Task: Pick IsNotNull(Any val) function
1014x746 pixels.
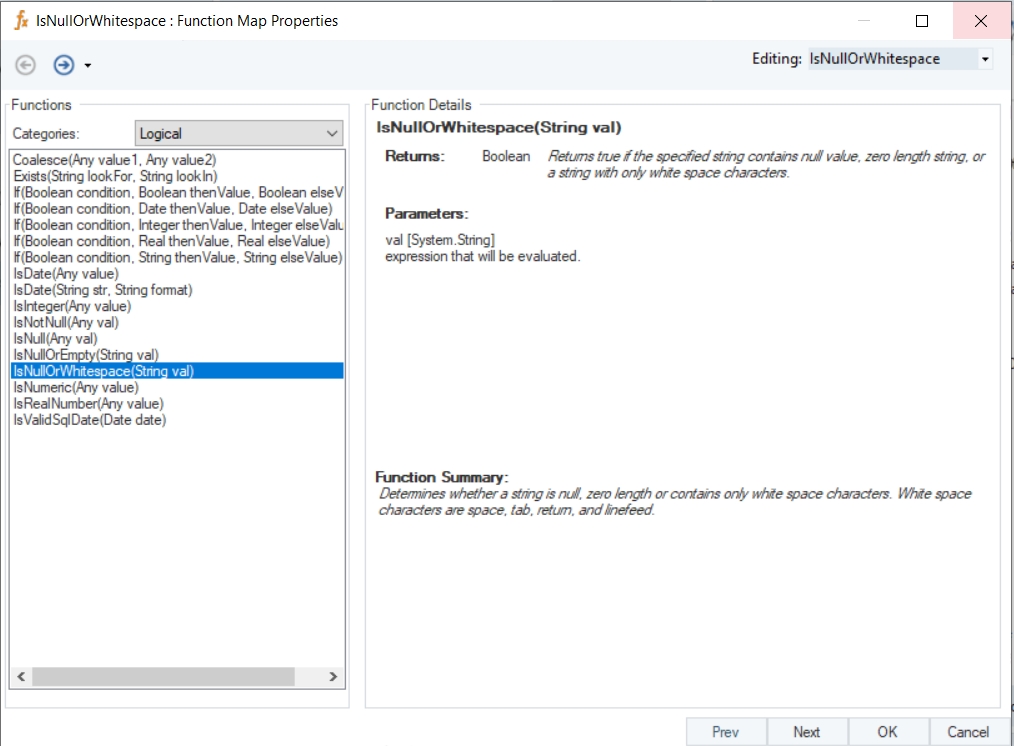Action: pos(66,322)
